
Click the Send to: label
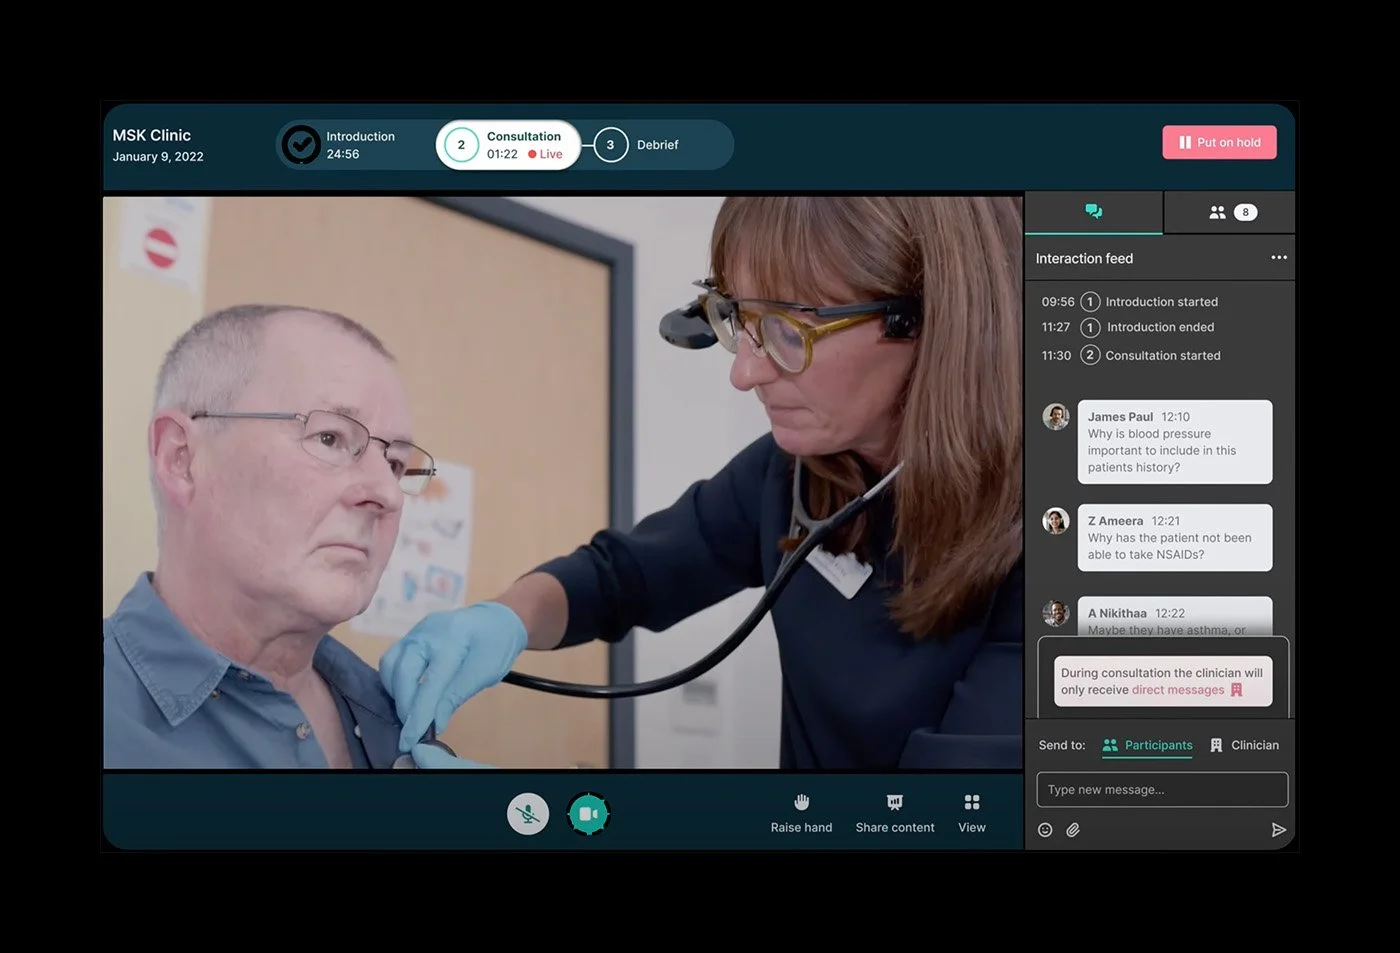tap(1062, 745)
